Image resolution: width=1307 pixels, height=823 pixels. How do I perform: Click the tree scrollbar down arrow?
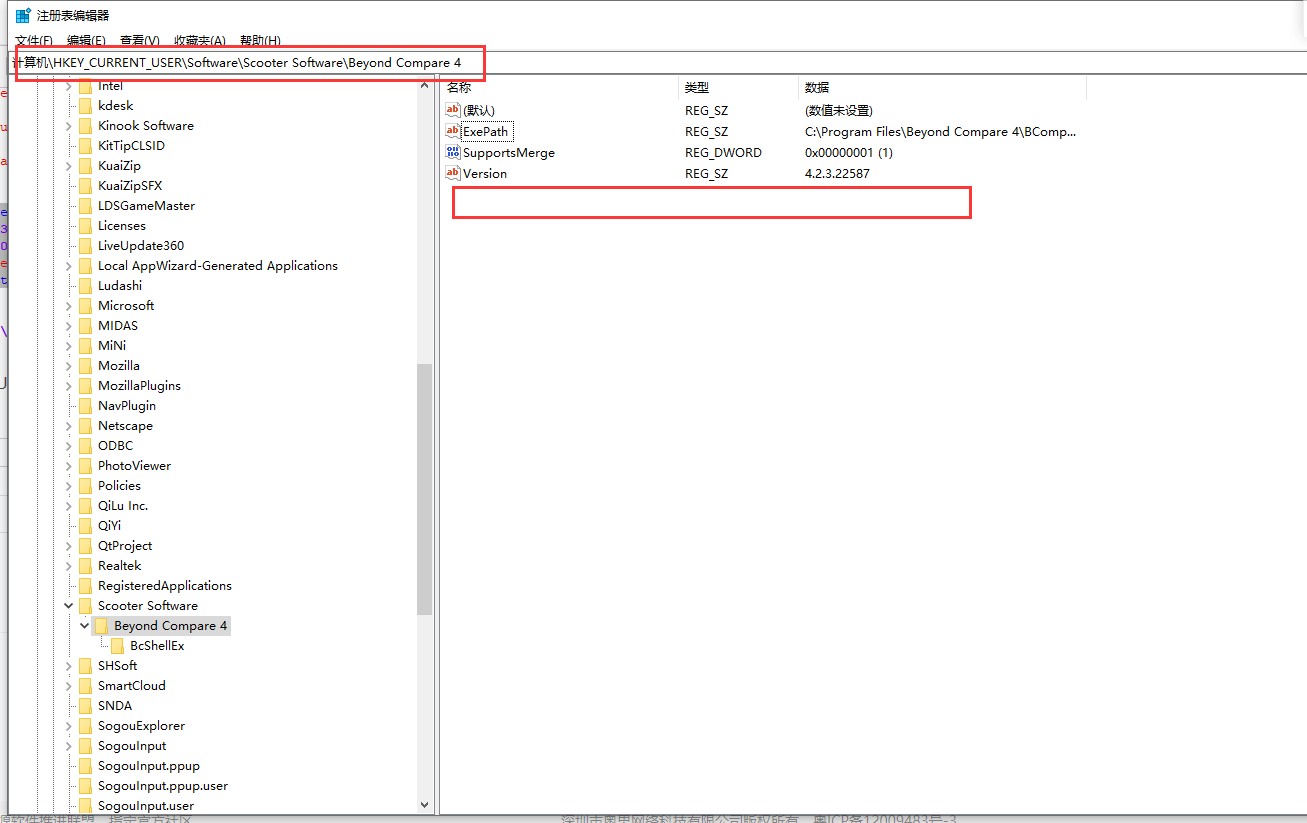pyautogui.click(x=425, y=804)
